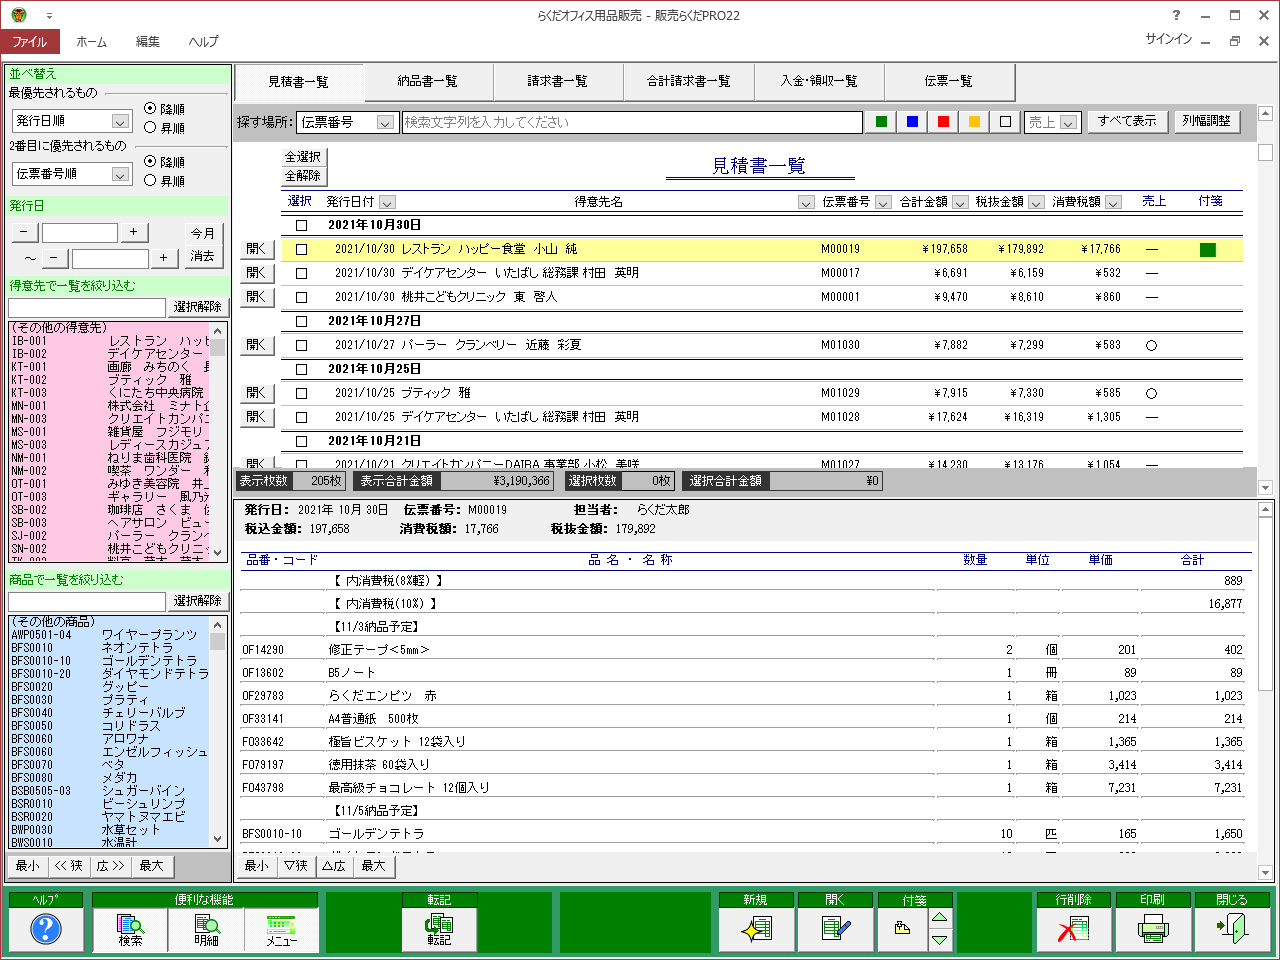Check the box for estimate M00017
Image resolution: width=1280 pixels, height=960 pixels.
pos(301,273)
